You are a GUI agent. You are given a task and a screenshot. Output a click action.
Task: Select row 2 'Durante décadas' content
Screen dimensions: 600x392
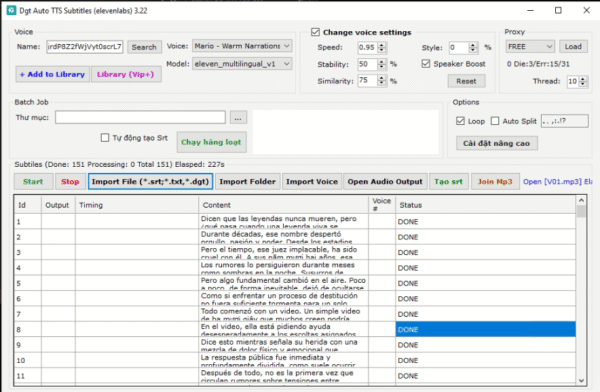pos(284,237)
